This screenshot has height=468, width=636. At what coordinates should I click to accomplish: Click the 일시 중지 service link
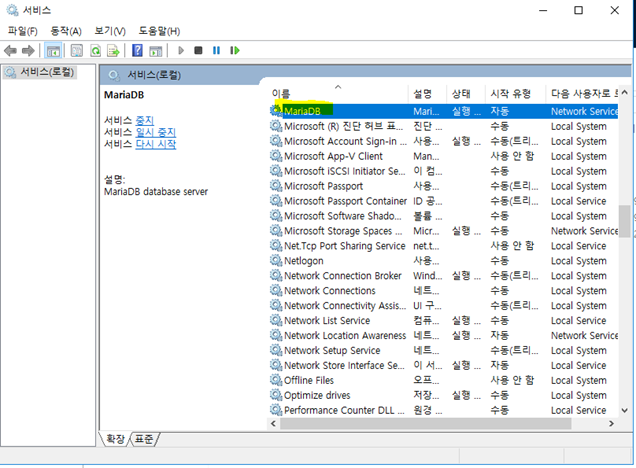[x=156, y=132]
